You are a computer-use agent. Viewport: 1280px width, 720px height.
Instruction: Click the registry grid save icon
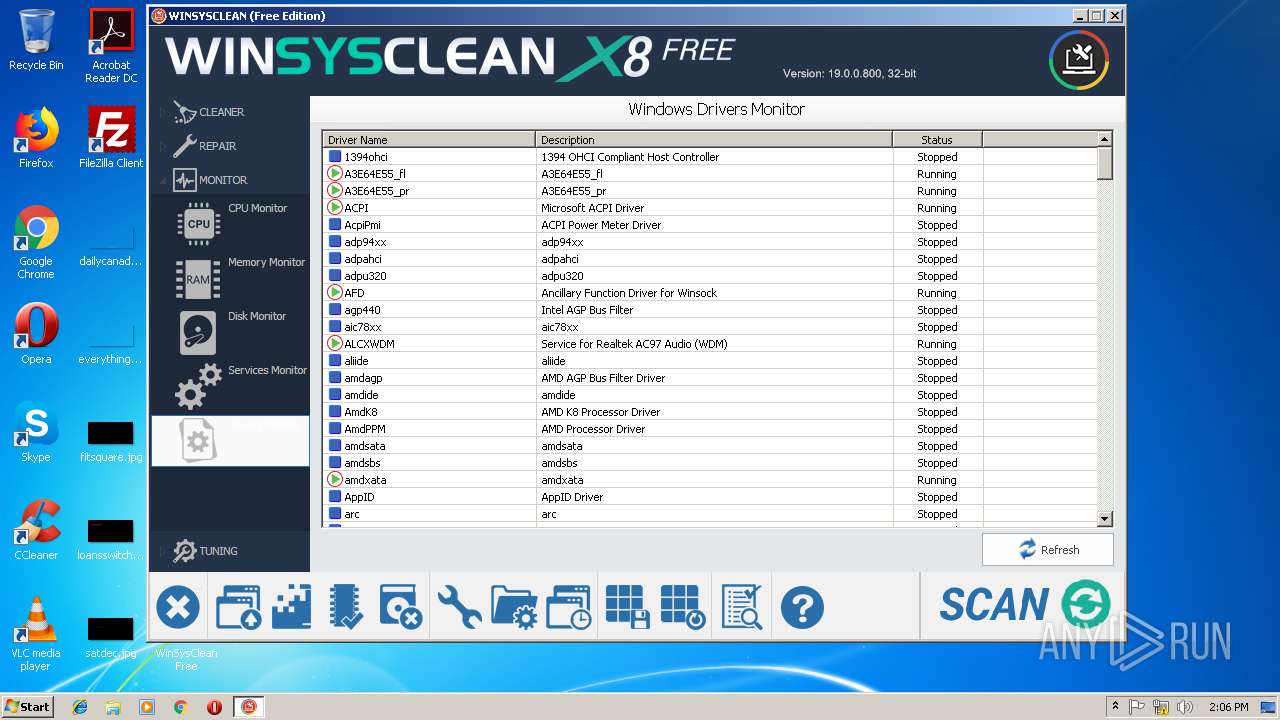click(x=629, y=607)
